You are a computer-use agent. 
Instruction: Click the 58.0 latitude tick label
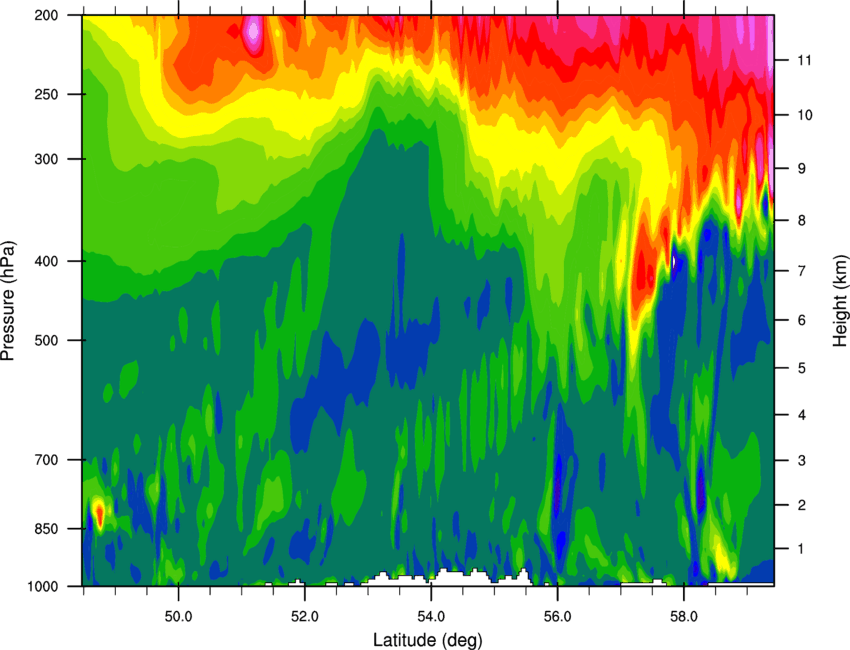684,617
